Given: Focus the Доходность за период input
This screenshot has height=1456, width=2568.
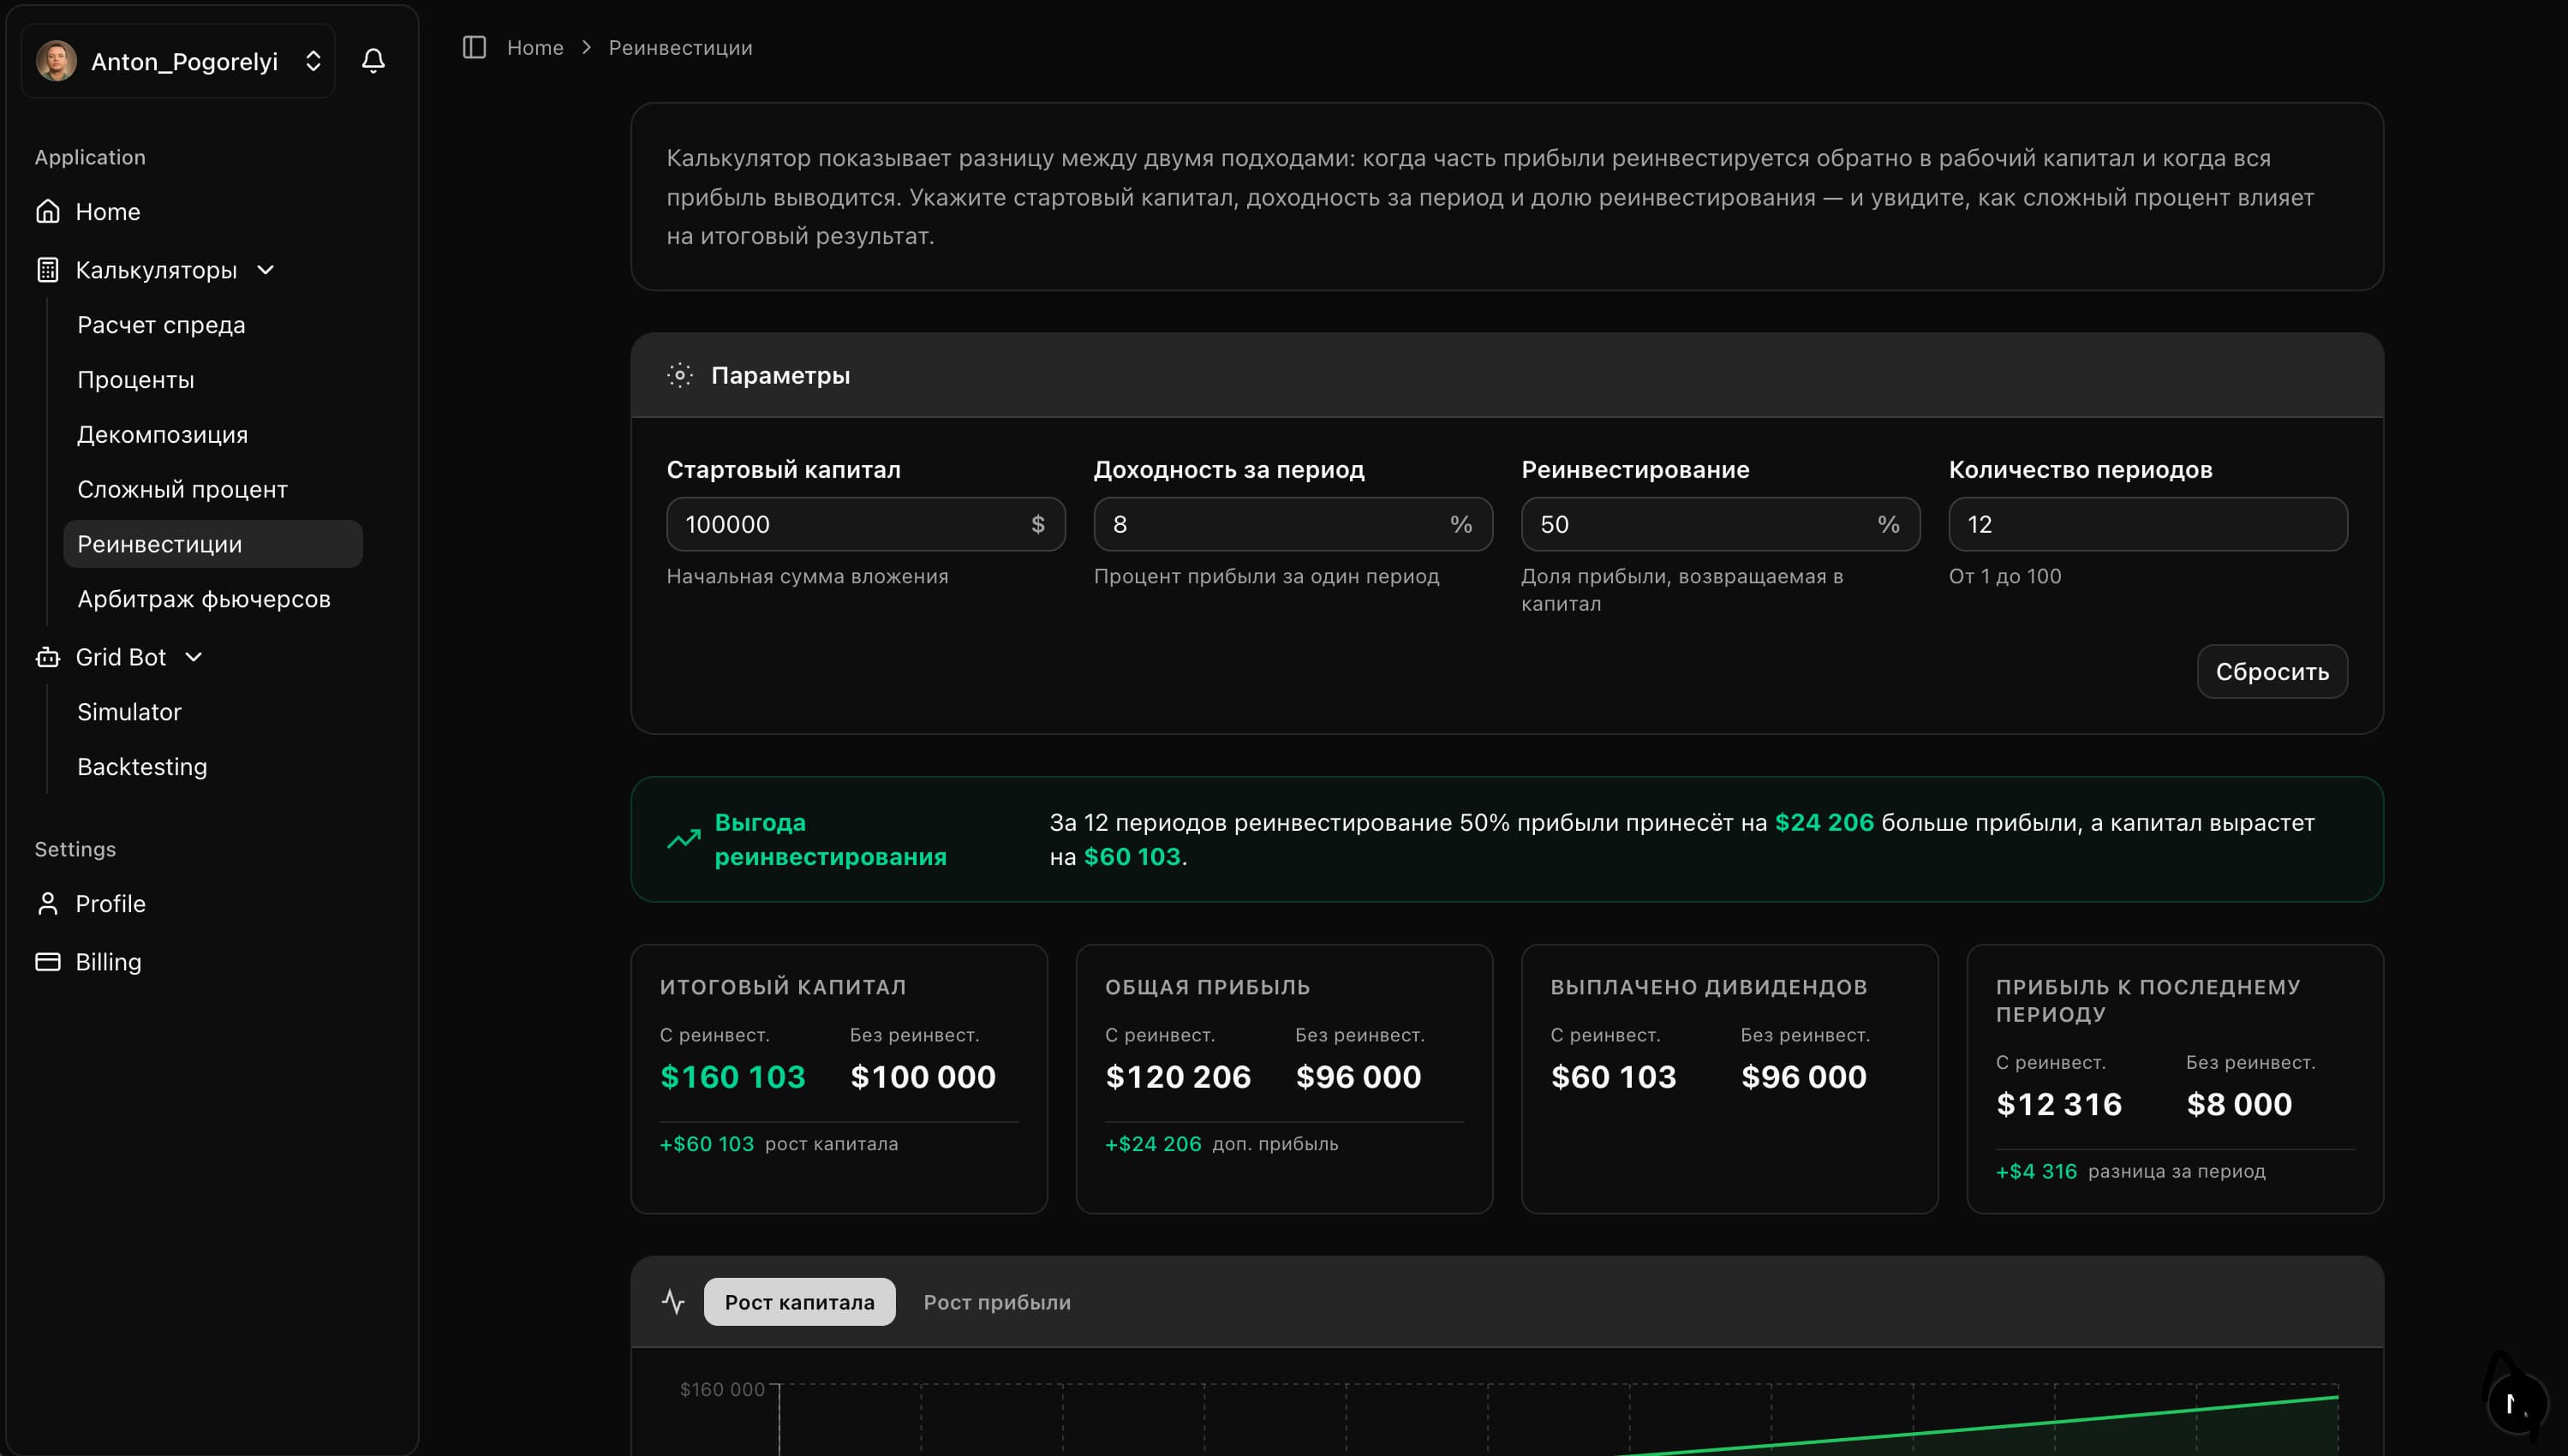Looking at the screenshot, I should [x=1293, y=524].
